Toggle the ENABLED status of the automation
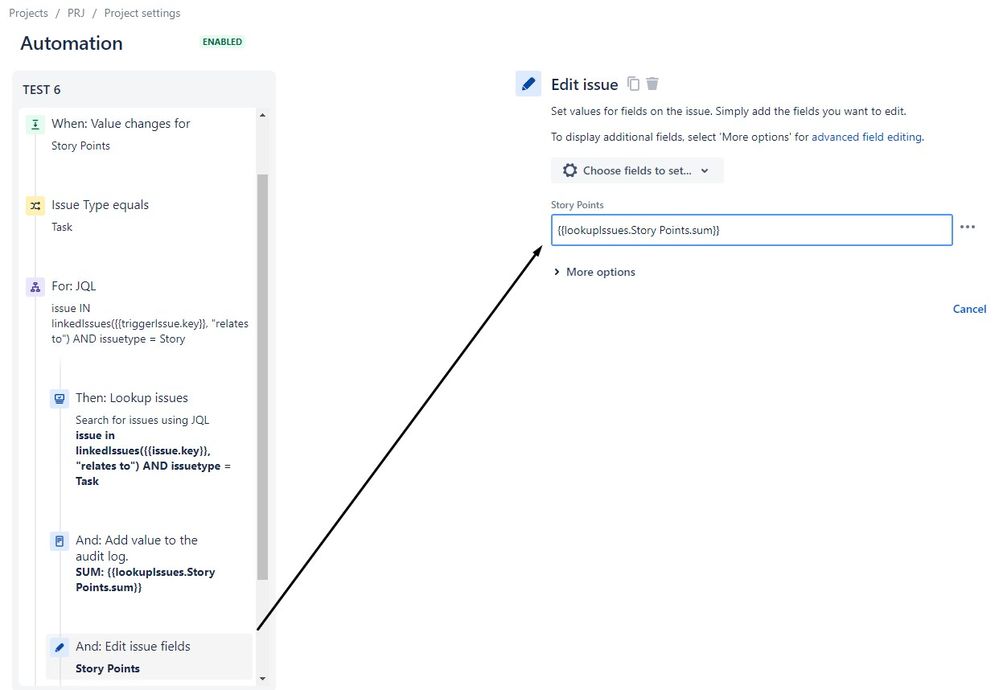999x690 pixels. pyautogui.click(x=221, y=42)
